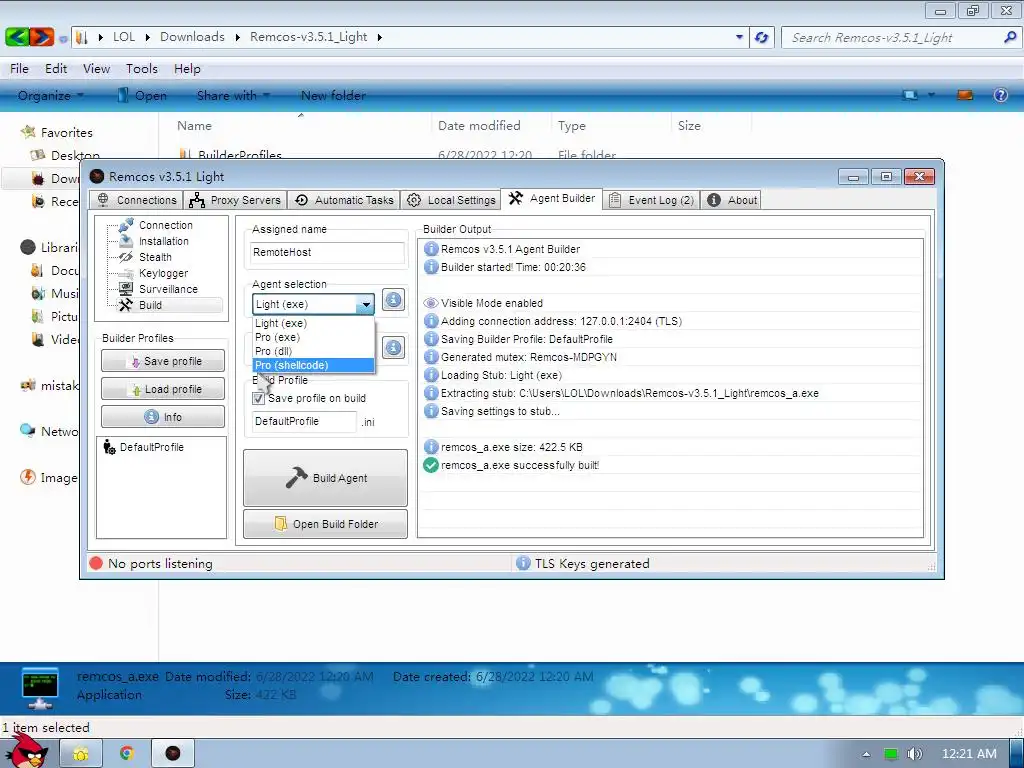
Task: Click the Explorer refresh icon
Action: click(761, 37)
